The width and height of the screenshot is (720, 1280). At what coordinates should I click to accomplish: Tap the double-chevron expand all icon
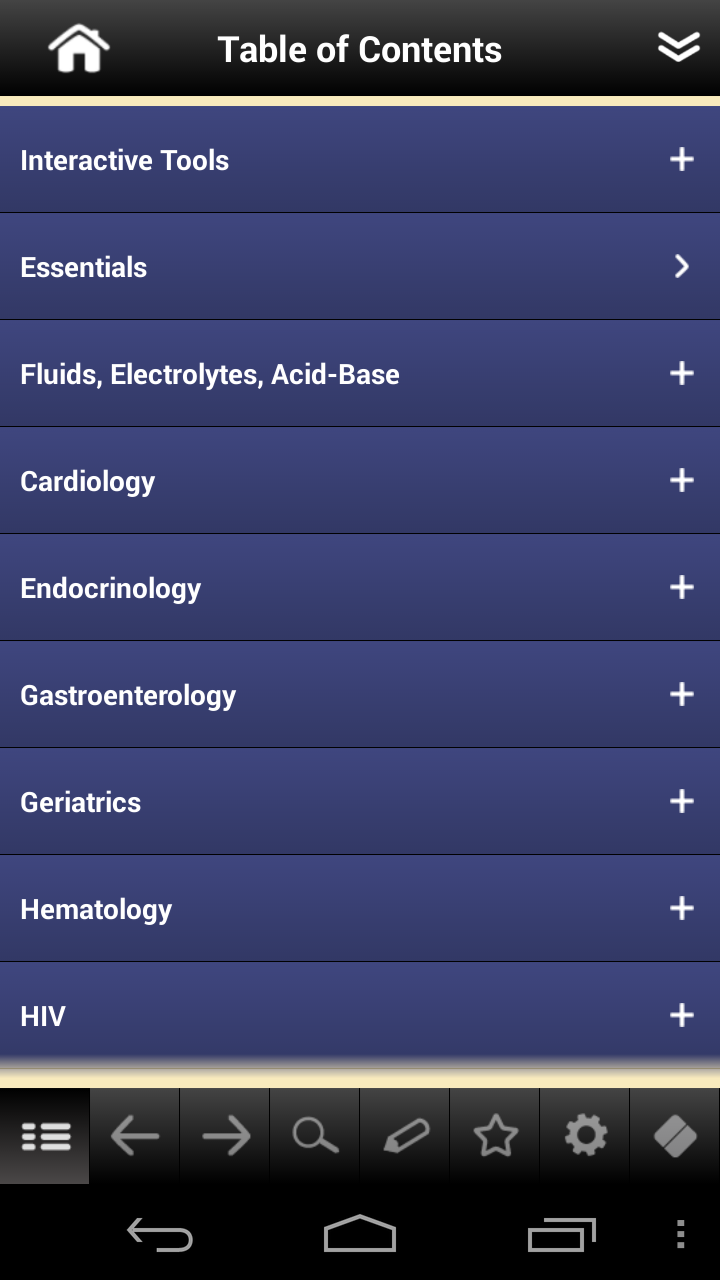pos(678,46)
